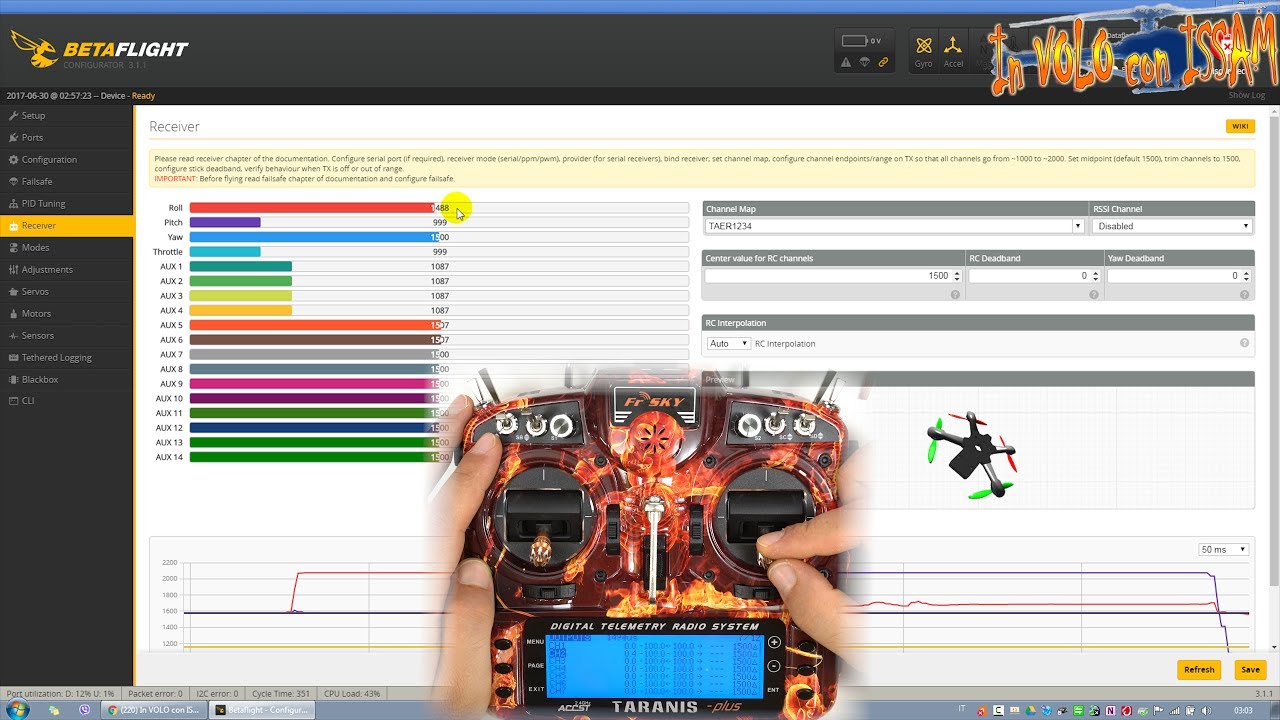Click the Refresh button
The image size is (1280, 720).
1199,670
